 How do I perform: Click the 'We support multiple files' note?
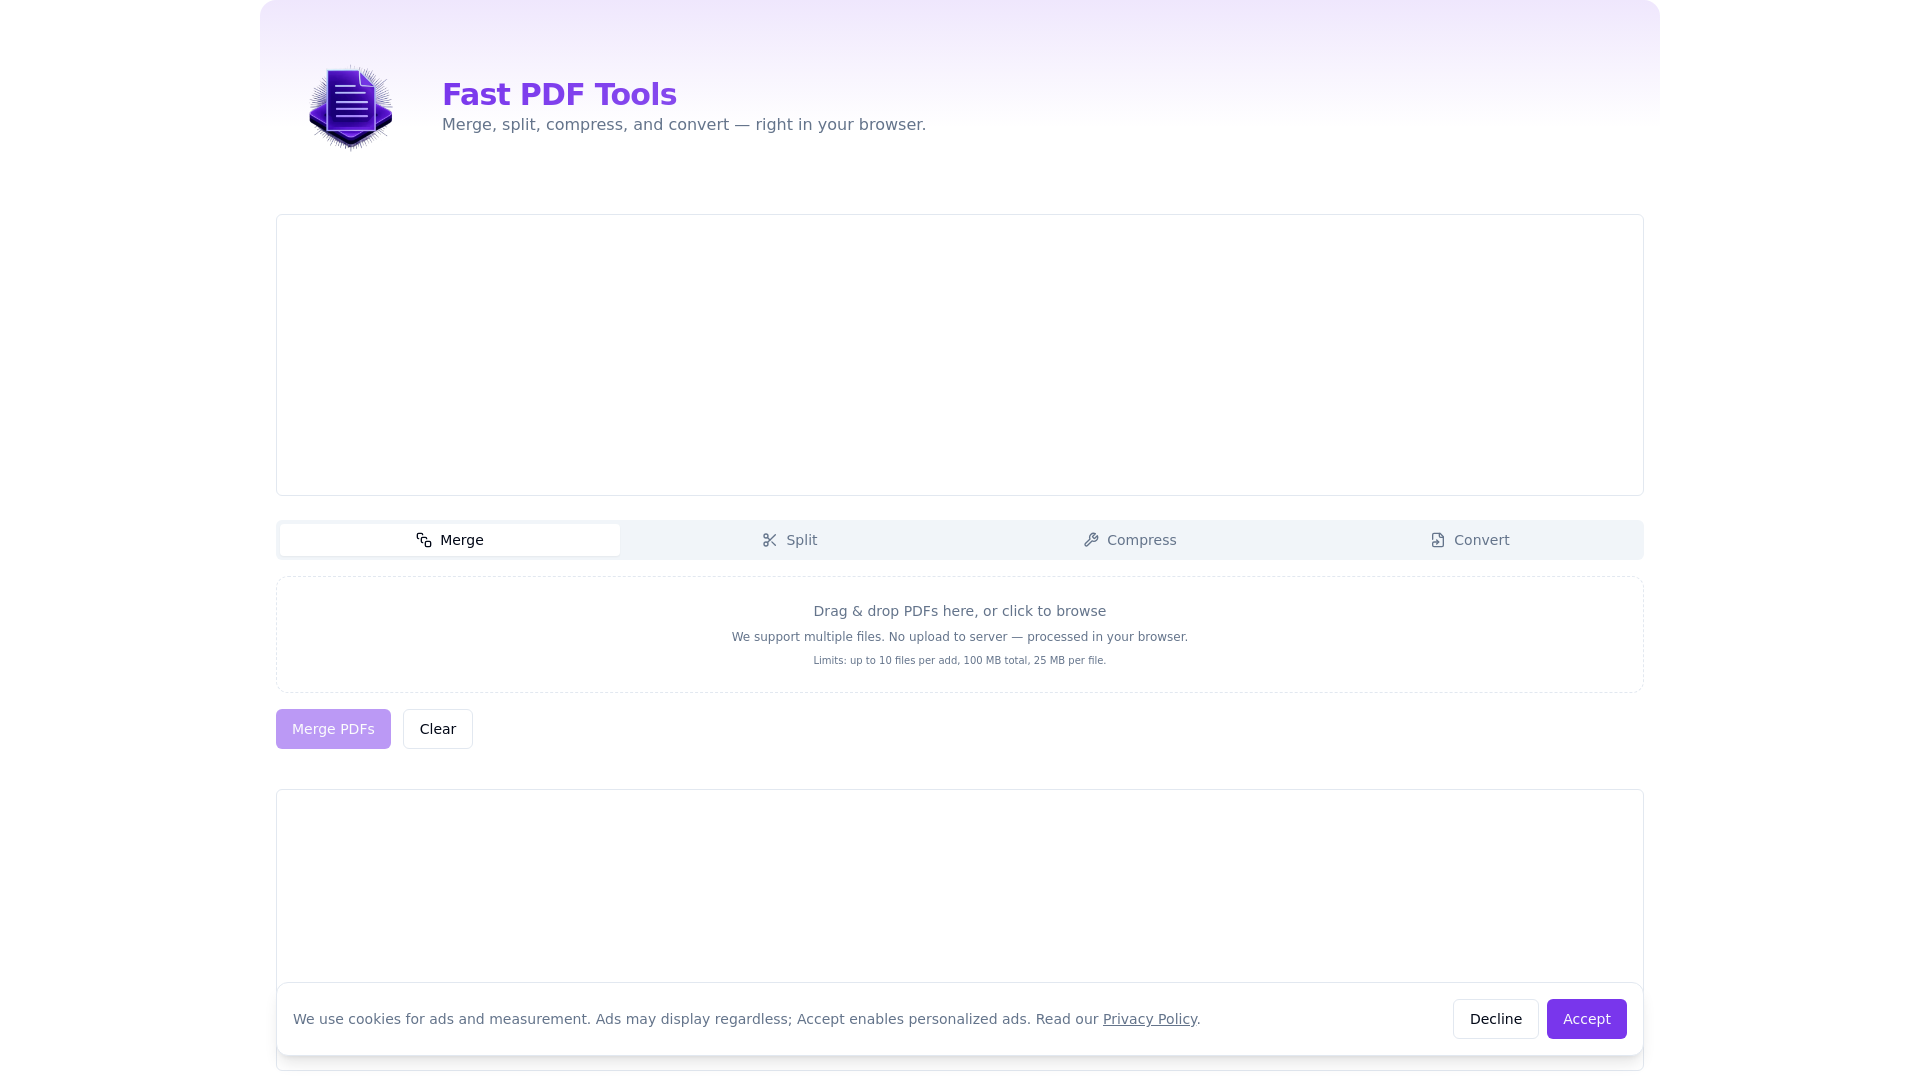click(x=960, y=637)
